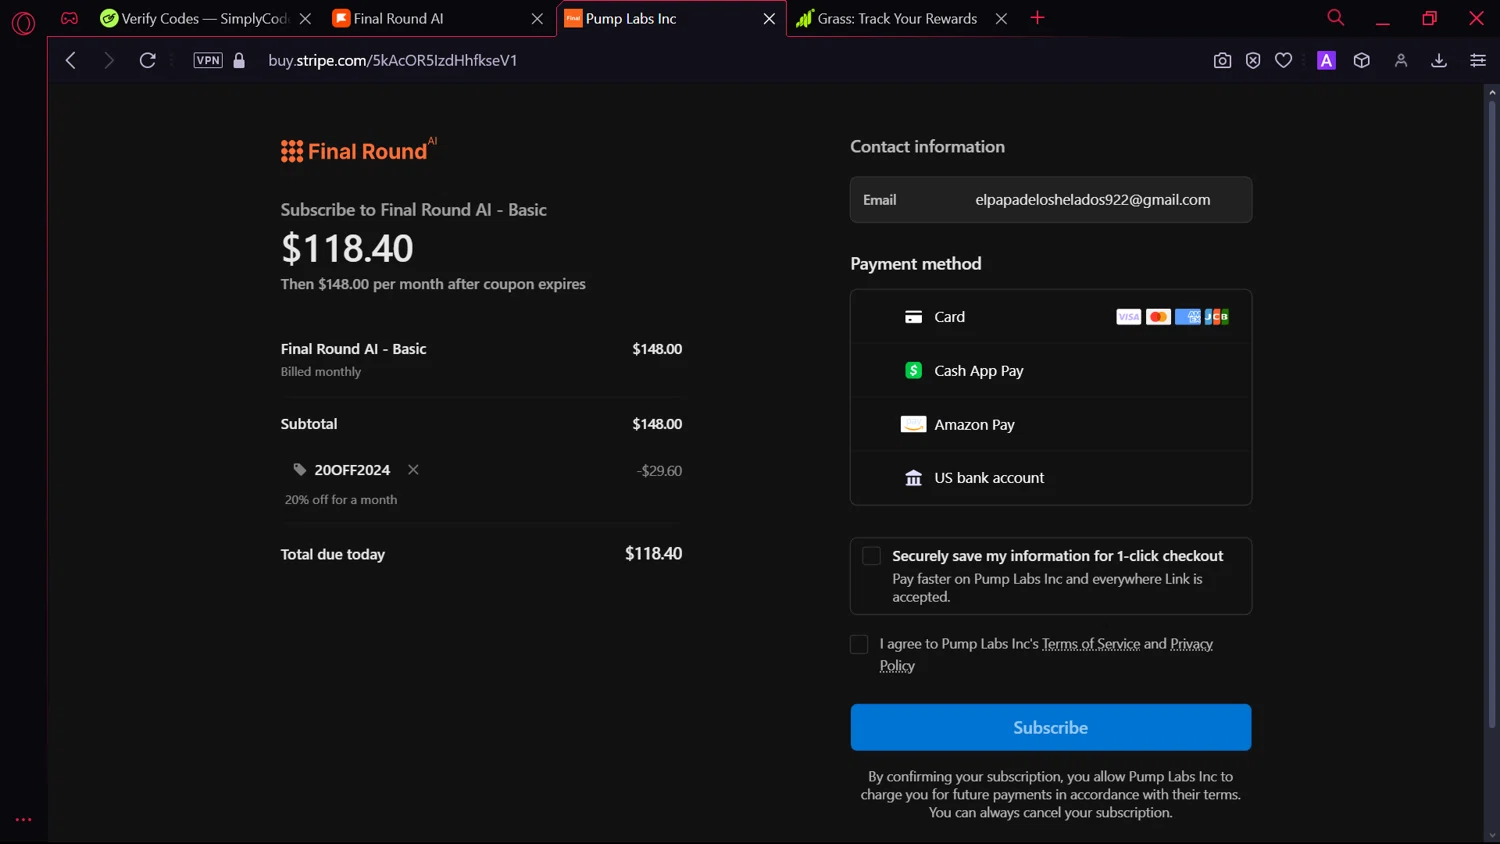Screen dimensions: 1500x844
Task: Switch to Grass: Track Your Rewards tab
Action: 896,19
